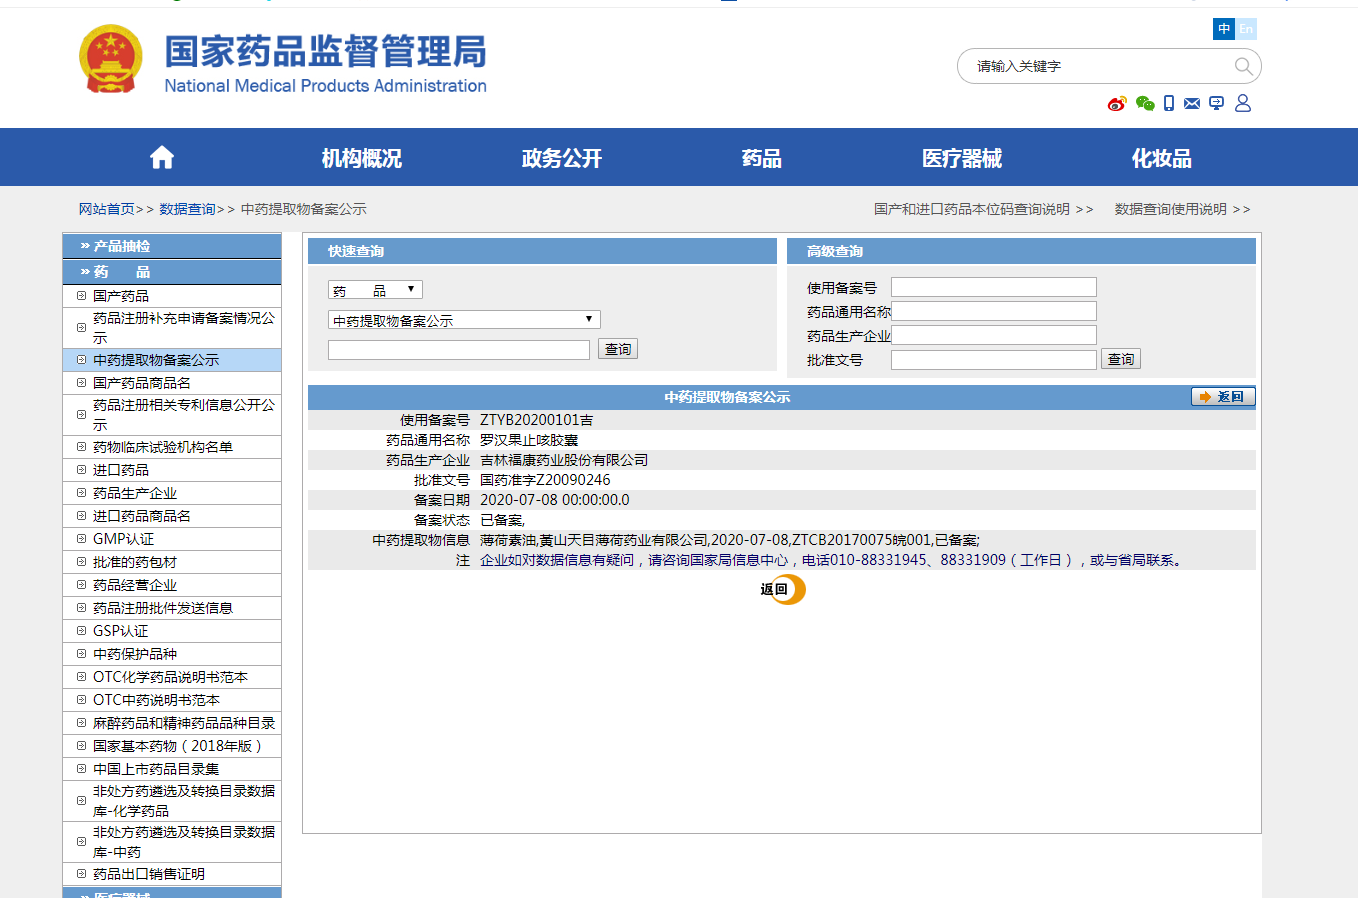Select the 中 language toggle
Image resolution: width=1358 pixels, height=898 pixels.
(x=1224, y=29)
